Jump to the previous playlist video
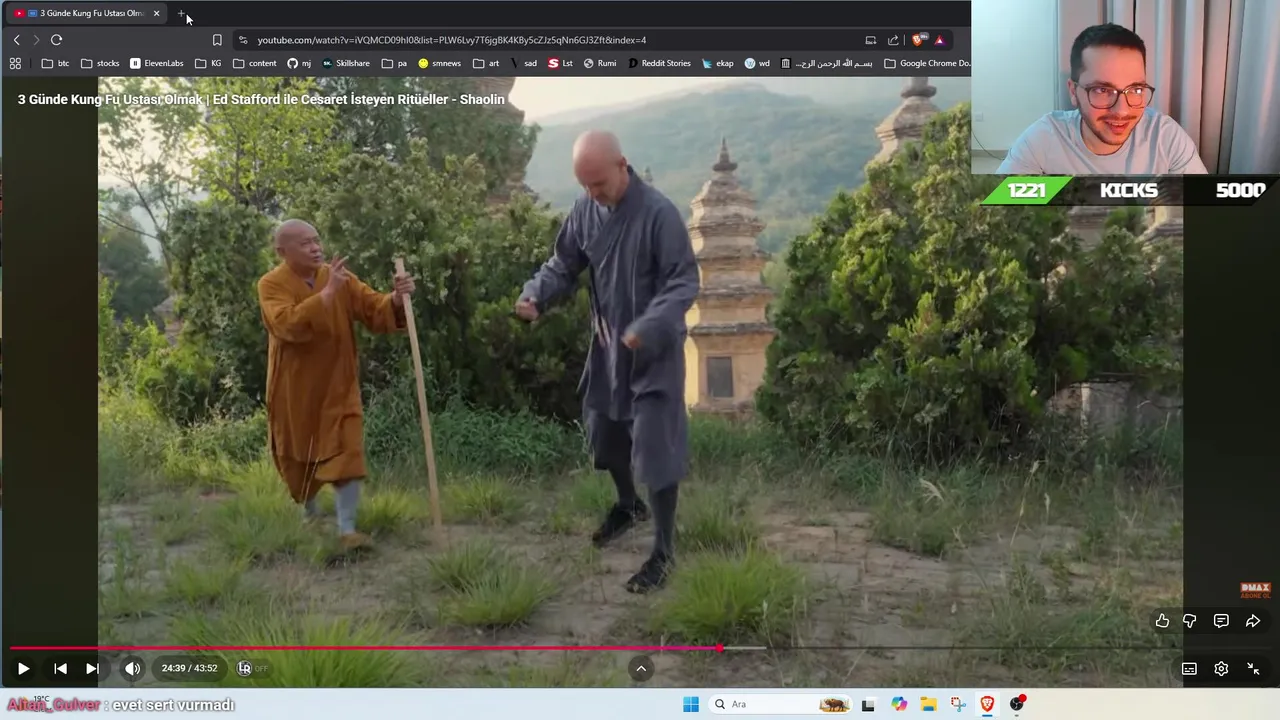 60,669
